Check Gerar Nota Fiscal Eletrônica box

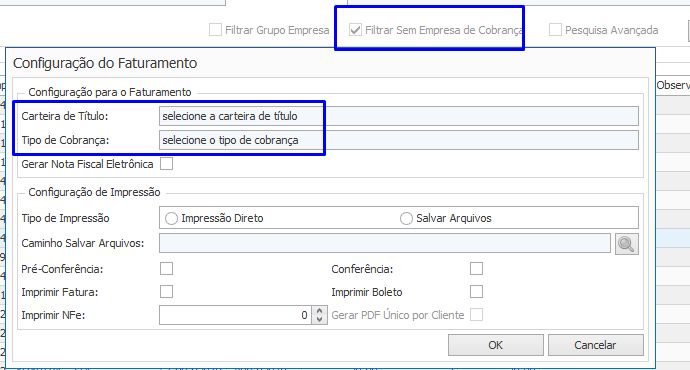tap(166, 164)
